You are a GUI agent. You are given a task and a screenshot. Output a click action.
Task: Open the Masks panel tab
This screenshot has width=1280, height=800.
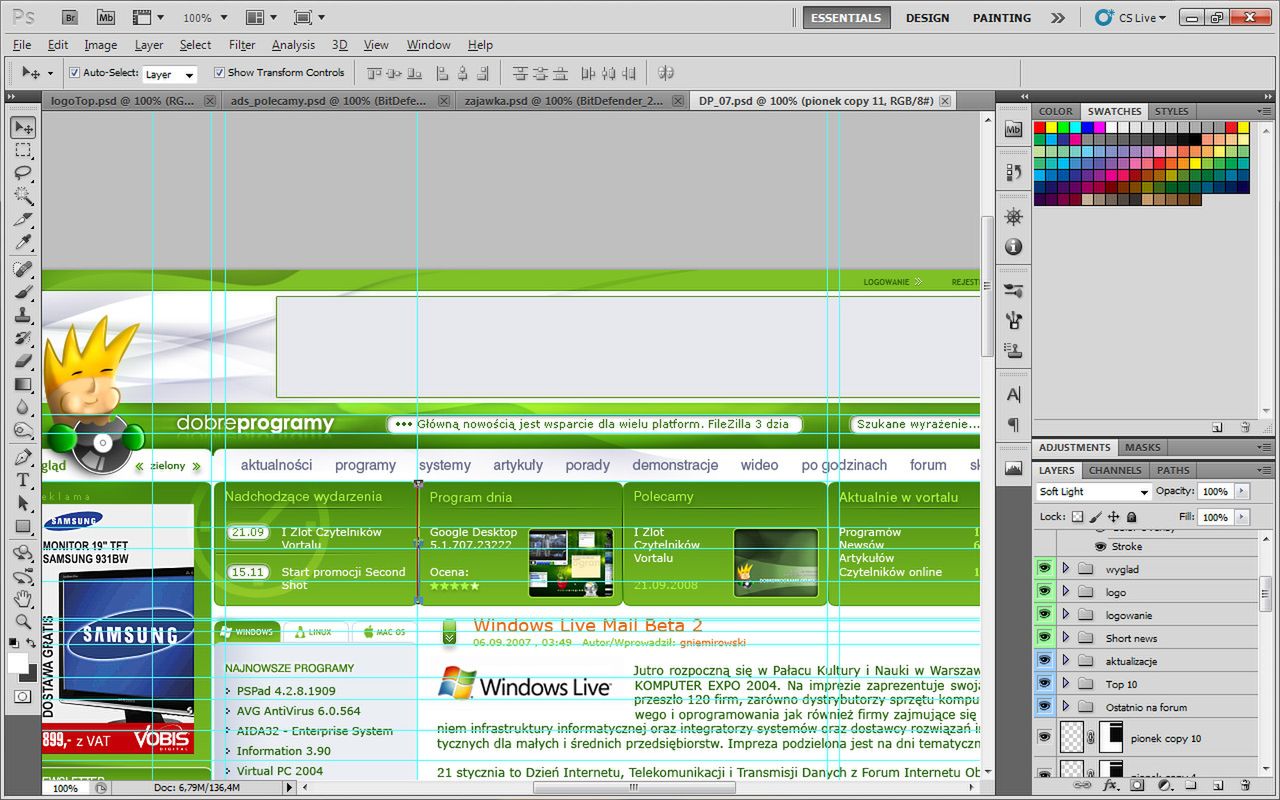(1143, 448)
